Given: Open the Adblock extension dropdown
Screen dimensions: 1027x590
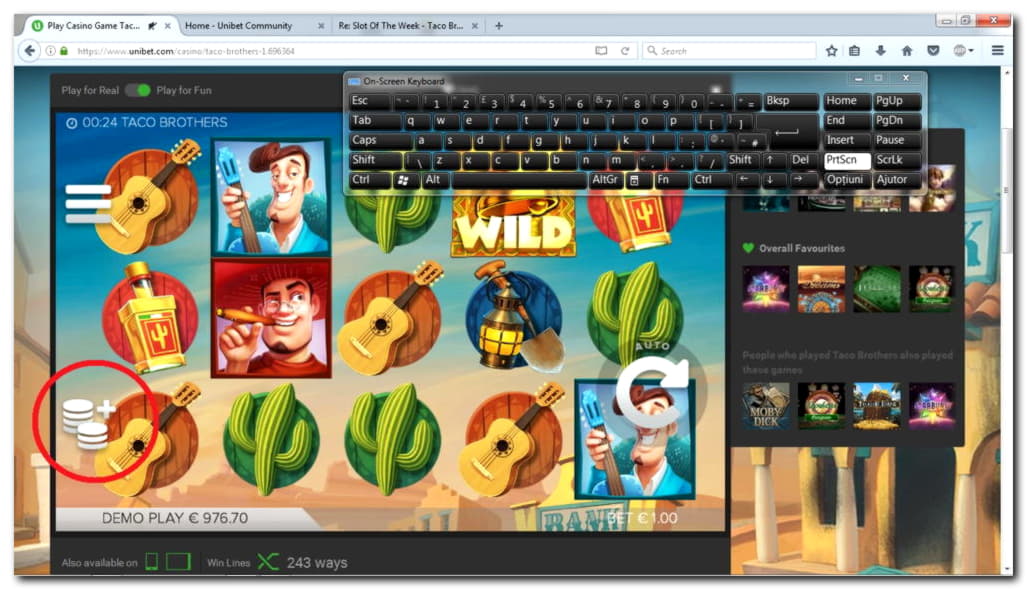Looking at the screenshot, I should tap(963, 50).
